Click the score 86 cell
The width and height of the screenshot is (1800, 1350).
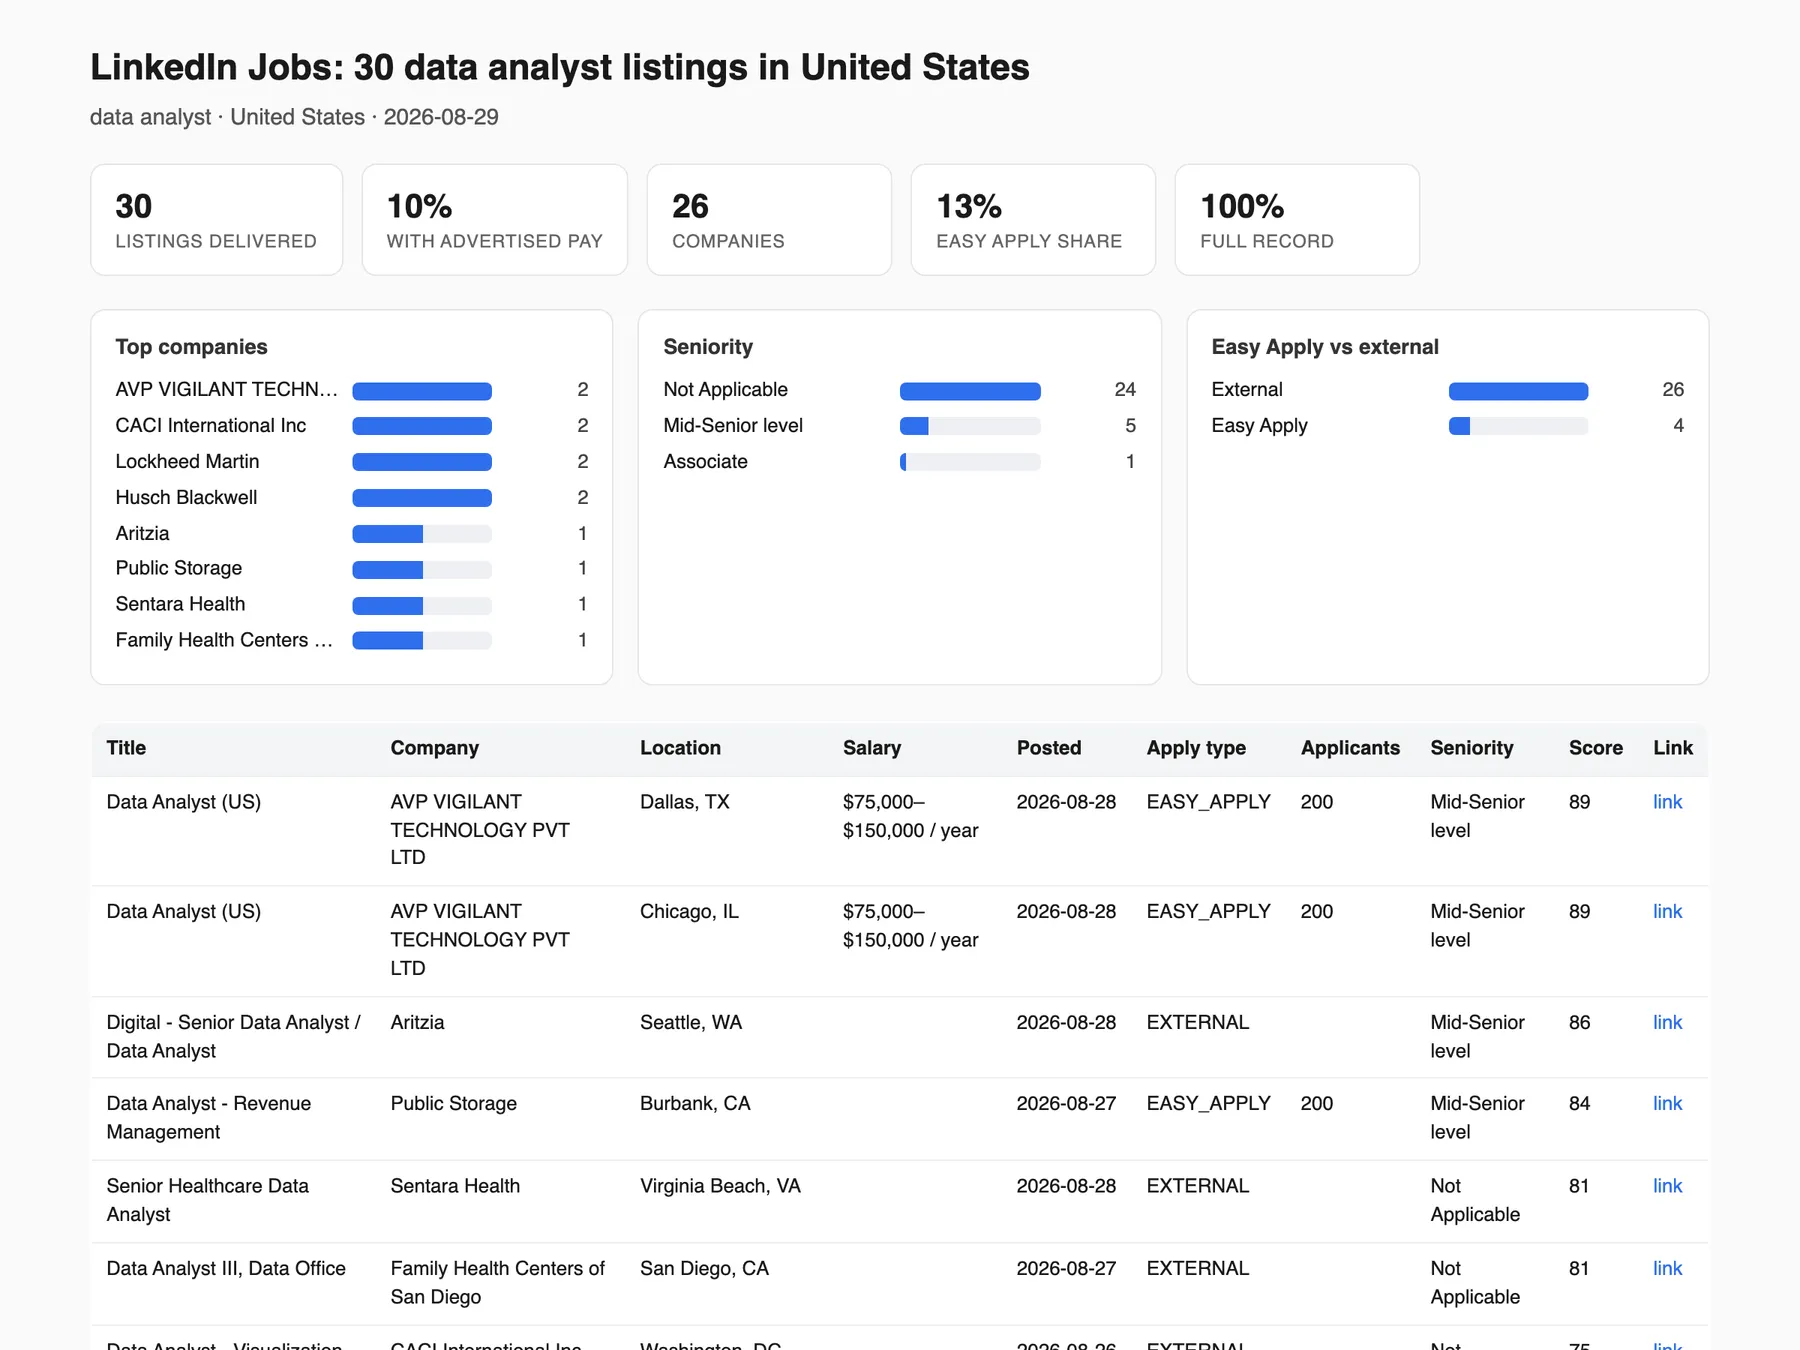(x=1580, y=1023)
